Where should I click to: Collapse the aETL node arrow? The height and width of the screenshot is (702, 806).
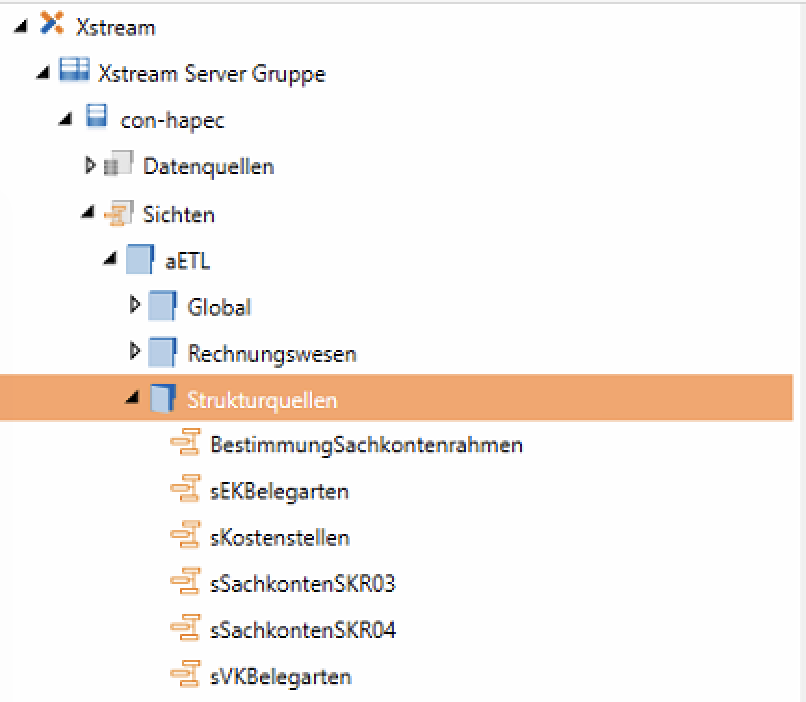pos(110,261)
